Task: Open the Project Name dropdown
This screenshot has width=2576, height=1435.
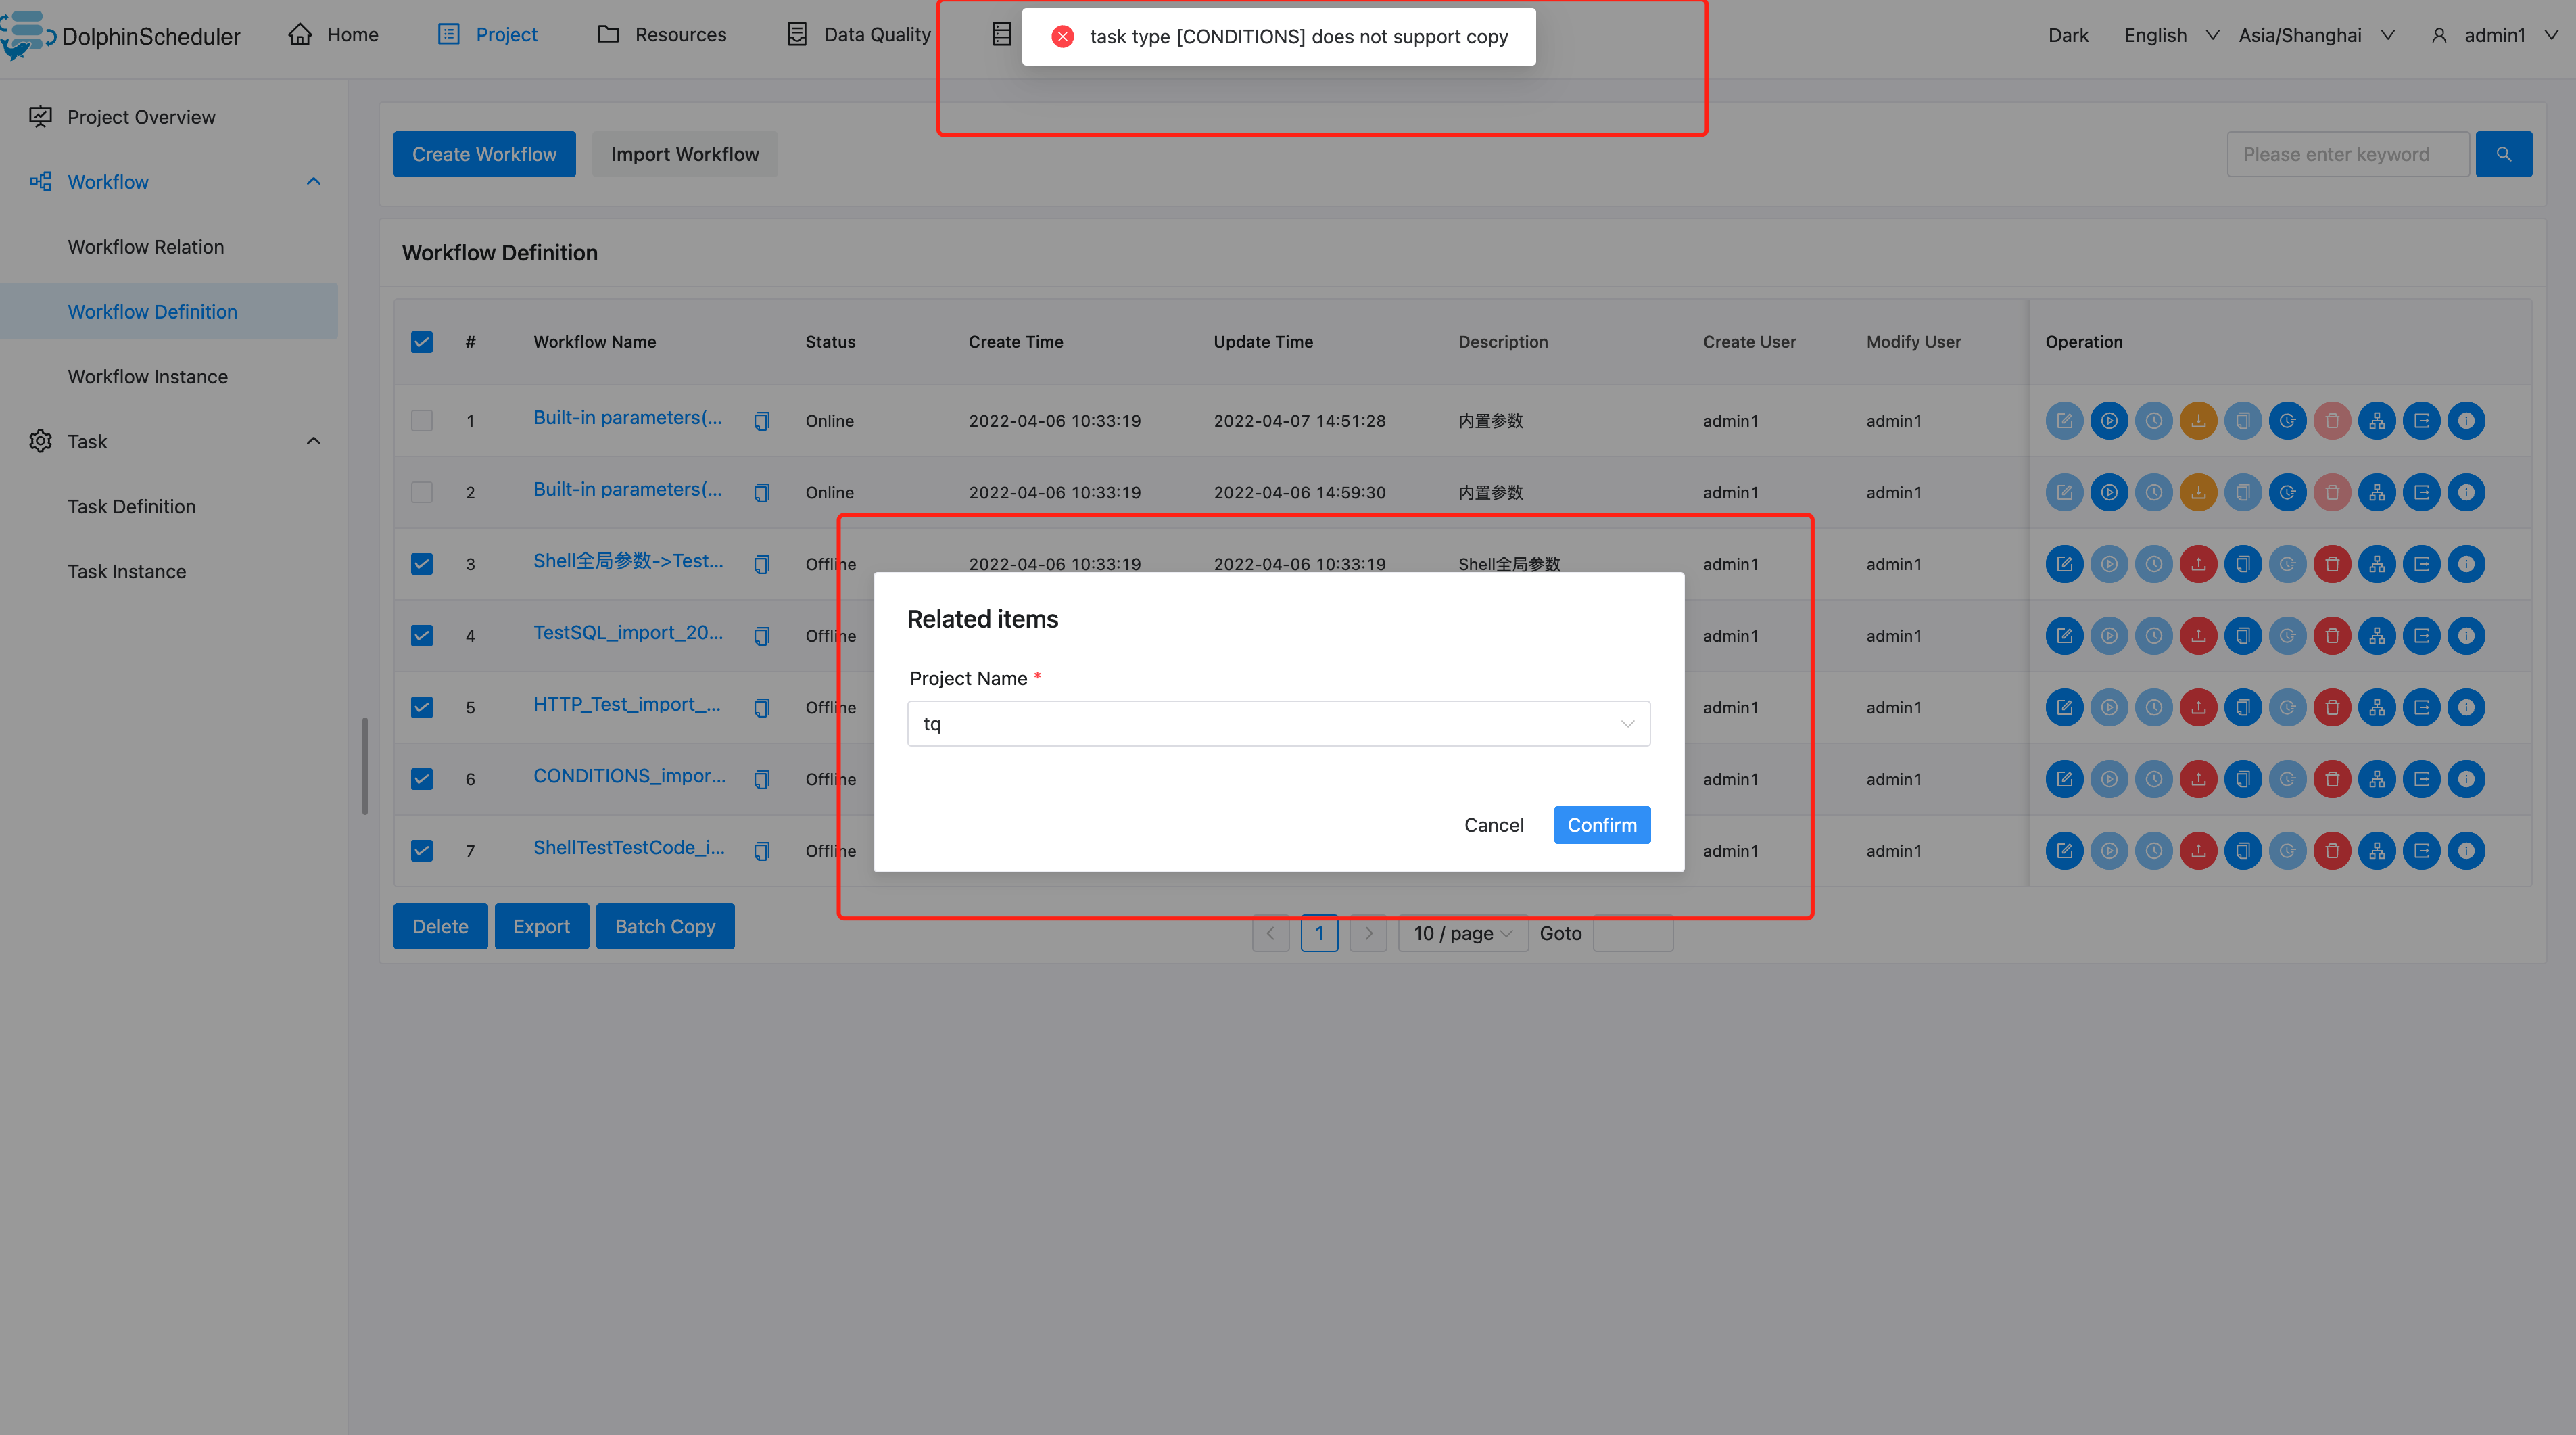Action: (x=1278, y=723)
